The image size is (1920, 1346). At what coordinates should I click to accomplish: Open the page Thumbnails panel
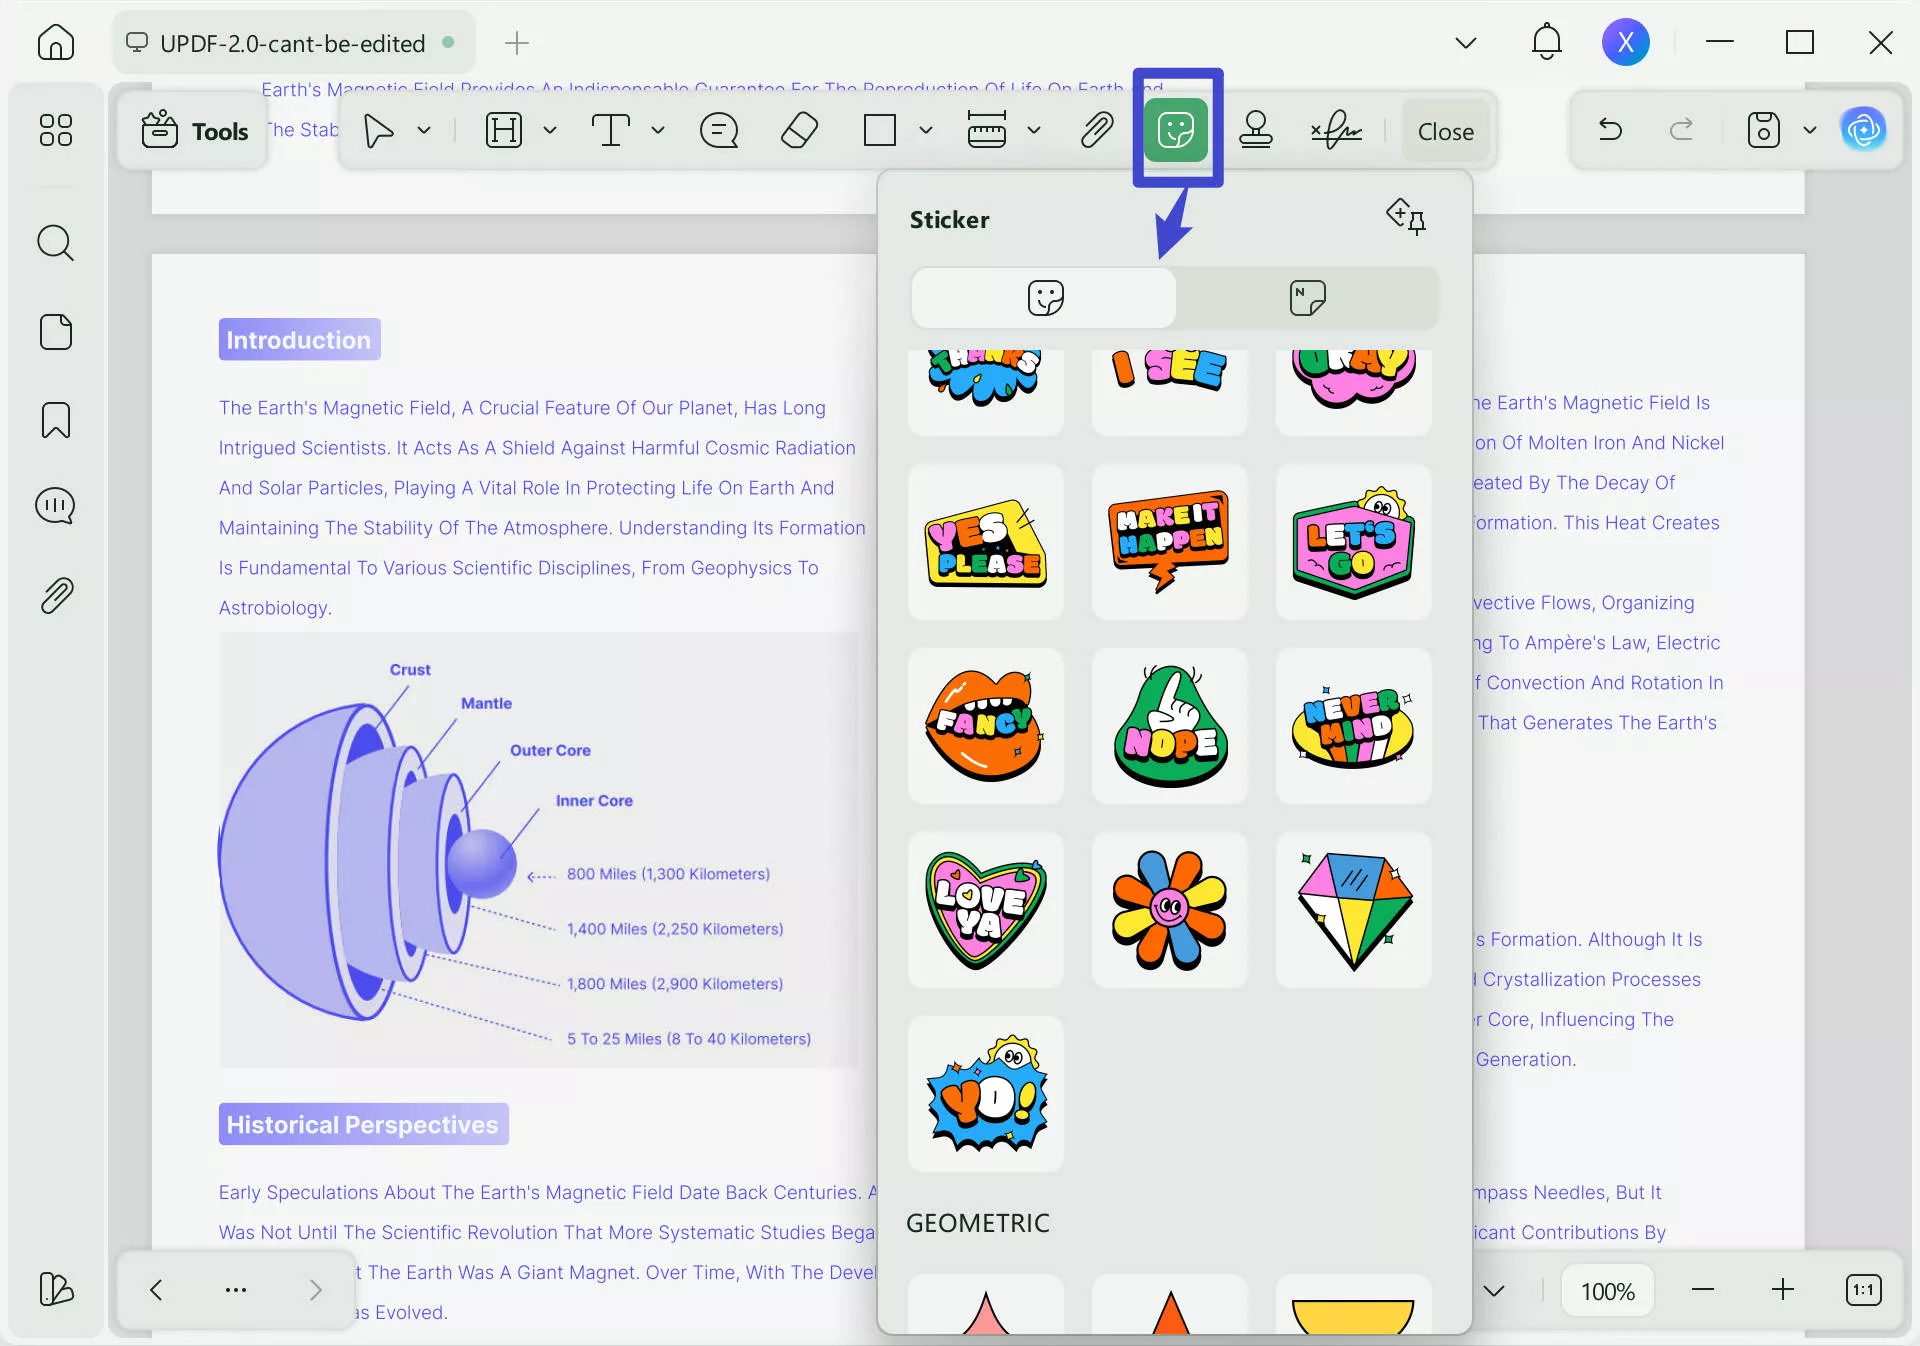pyautogui.click(x=55, y=331)
